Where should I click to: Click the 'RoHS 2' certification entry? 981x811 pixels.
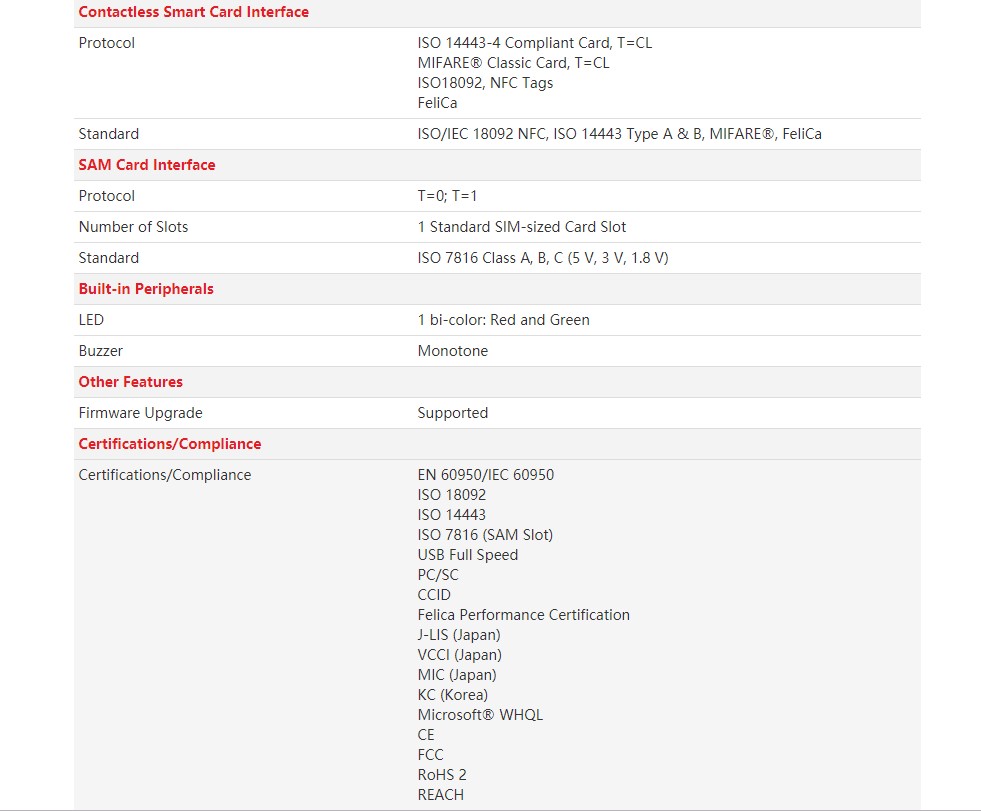click(442, 775)
